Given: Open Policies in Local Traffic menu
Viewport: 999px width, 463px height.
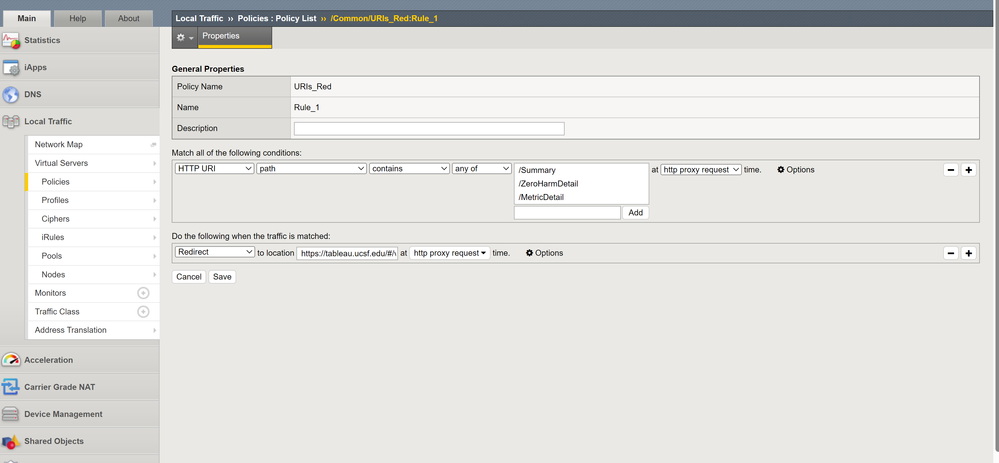Looking at the screenshot, I should click(56, 182).
